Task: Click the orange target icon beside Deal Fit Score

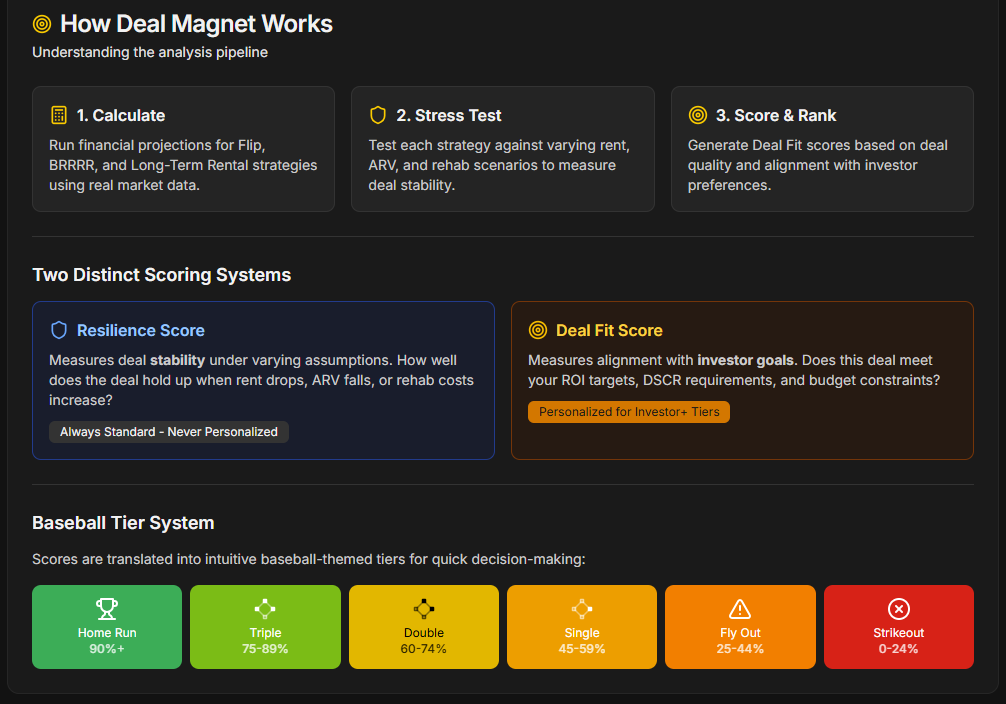Action: click(x=538, y=330)
